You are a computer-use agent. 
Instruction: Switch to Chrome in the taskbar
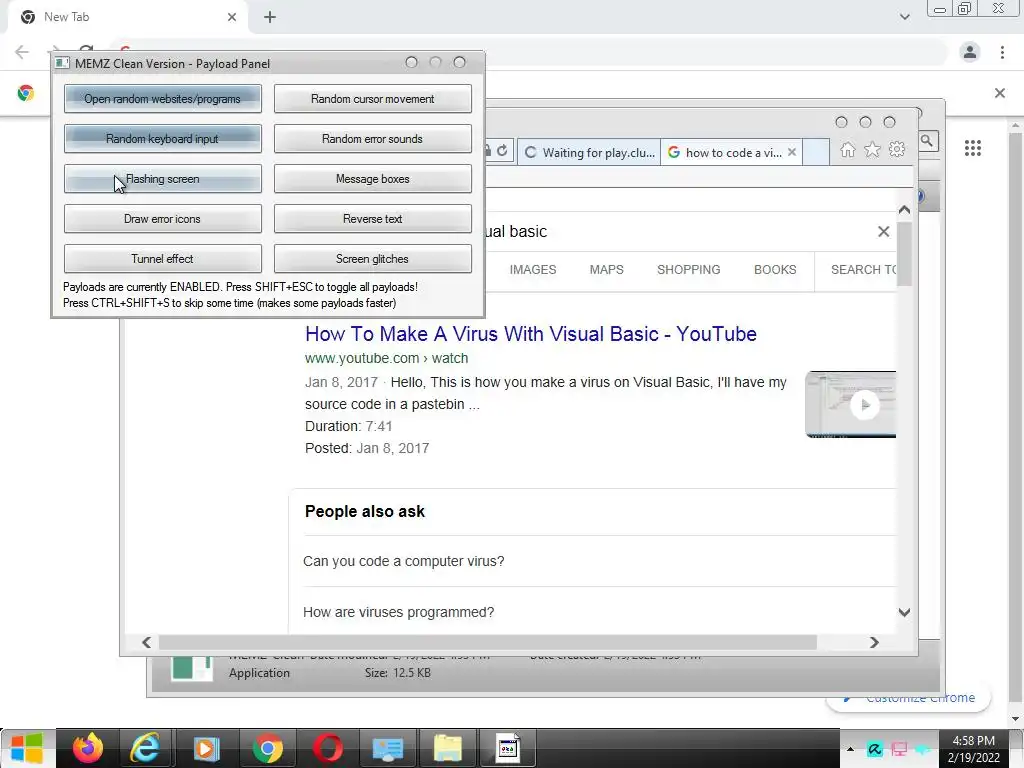[267, 748]
